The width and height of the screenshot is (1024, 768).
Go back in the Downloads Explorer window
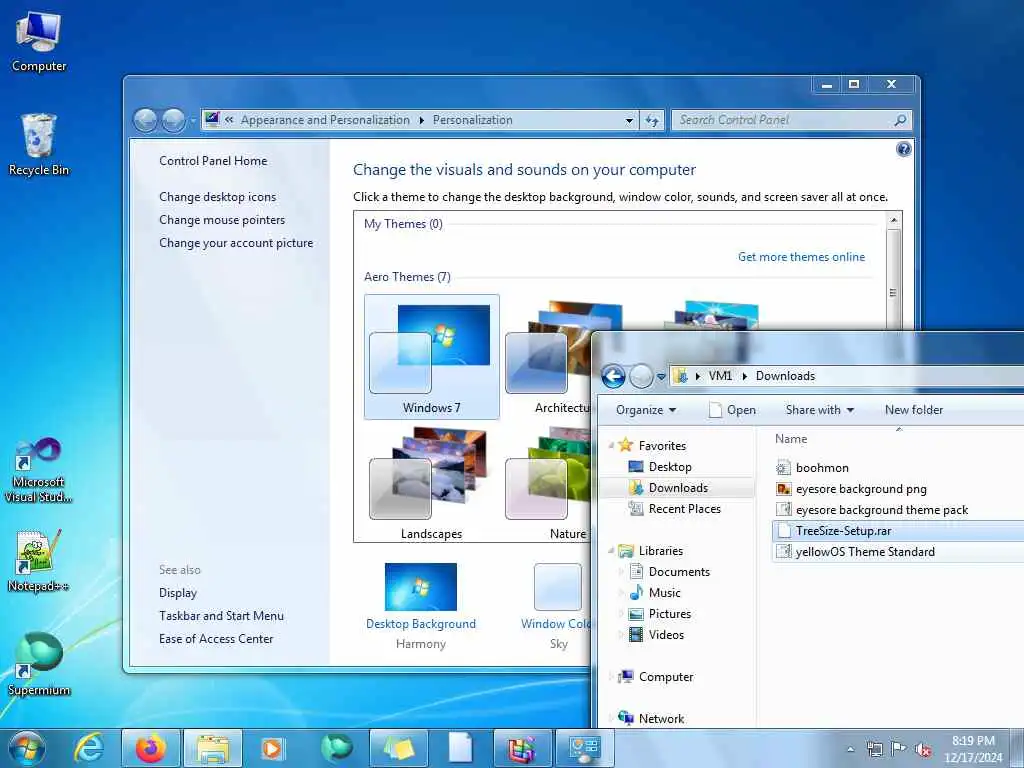point(613,376)
